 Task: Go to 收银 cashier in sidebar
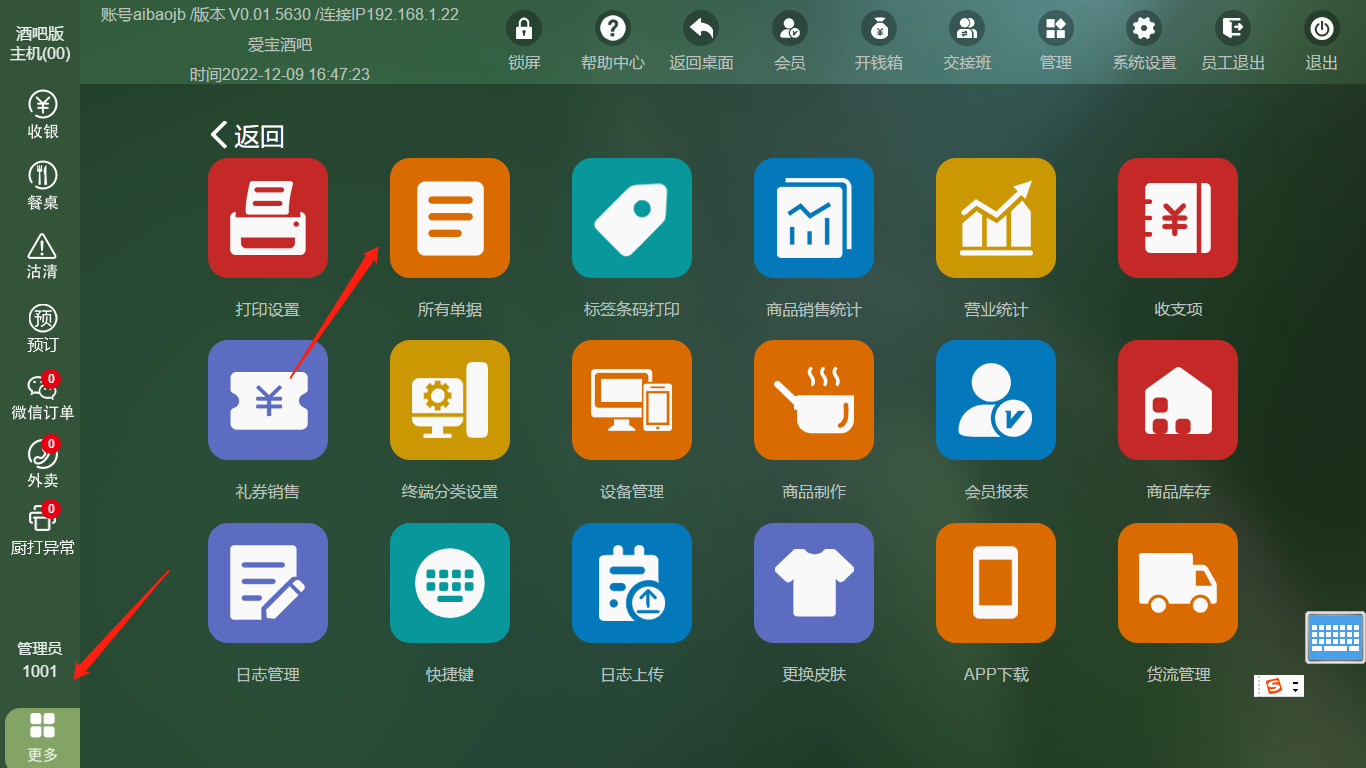(x=42, y=115)
